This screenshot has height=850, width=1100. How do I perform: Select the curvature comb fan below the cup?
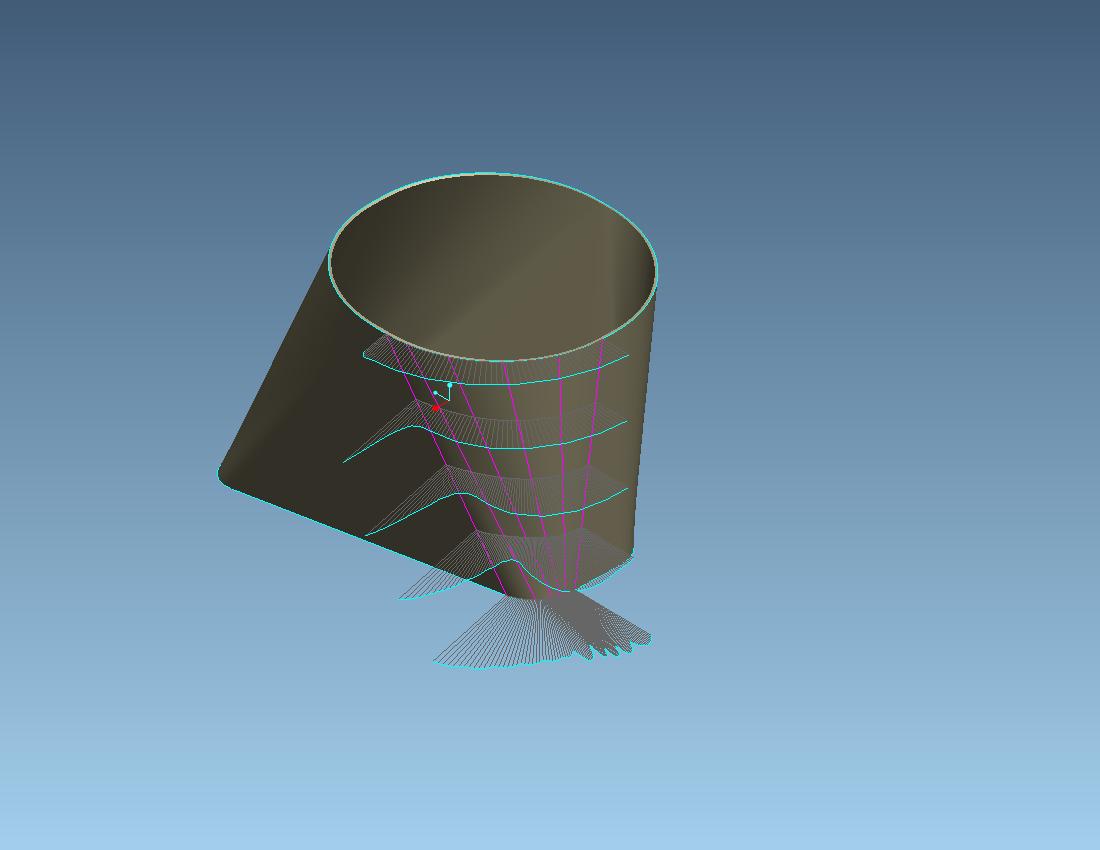(x=543, y=630)
